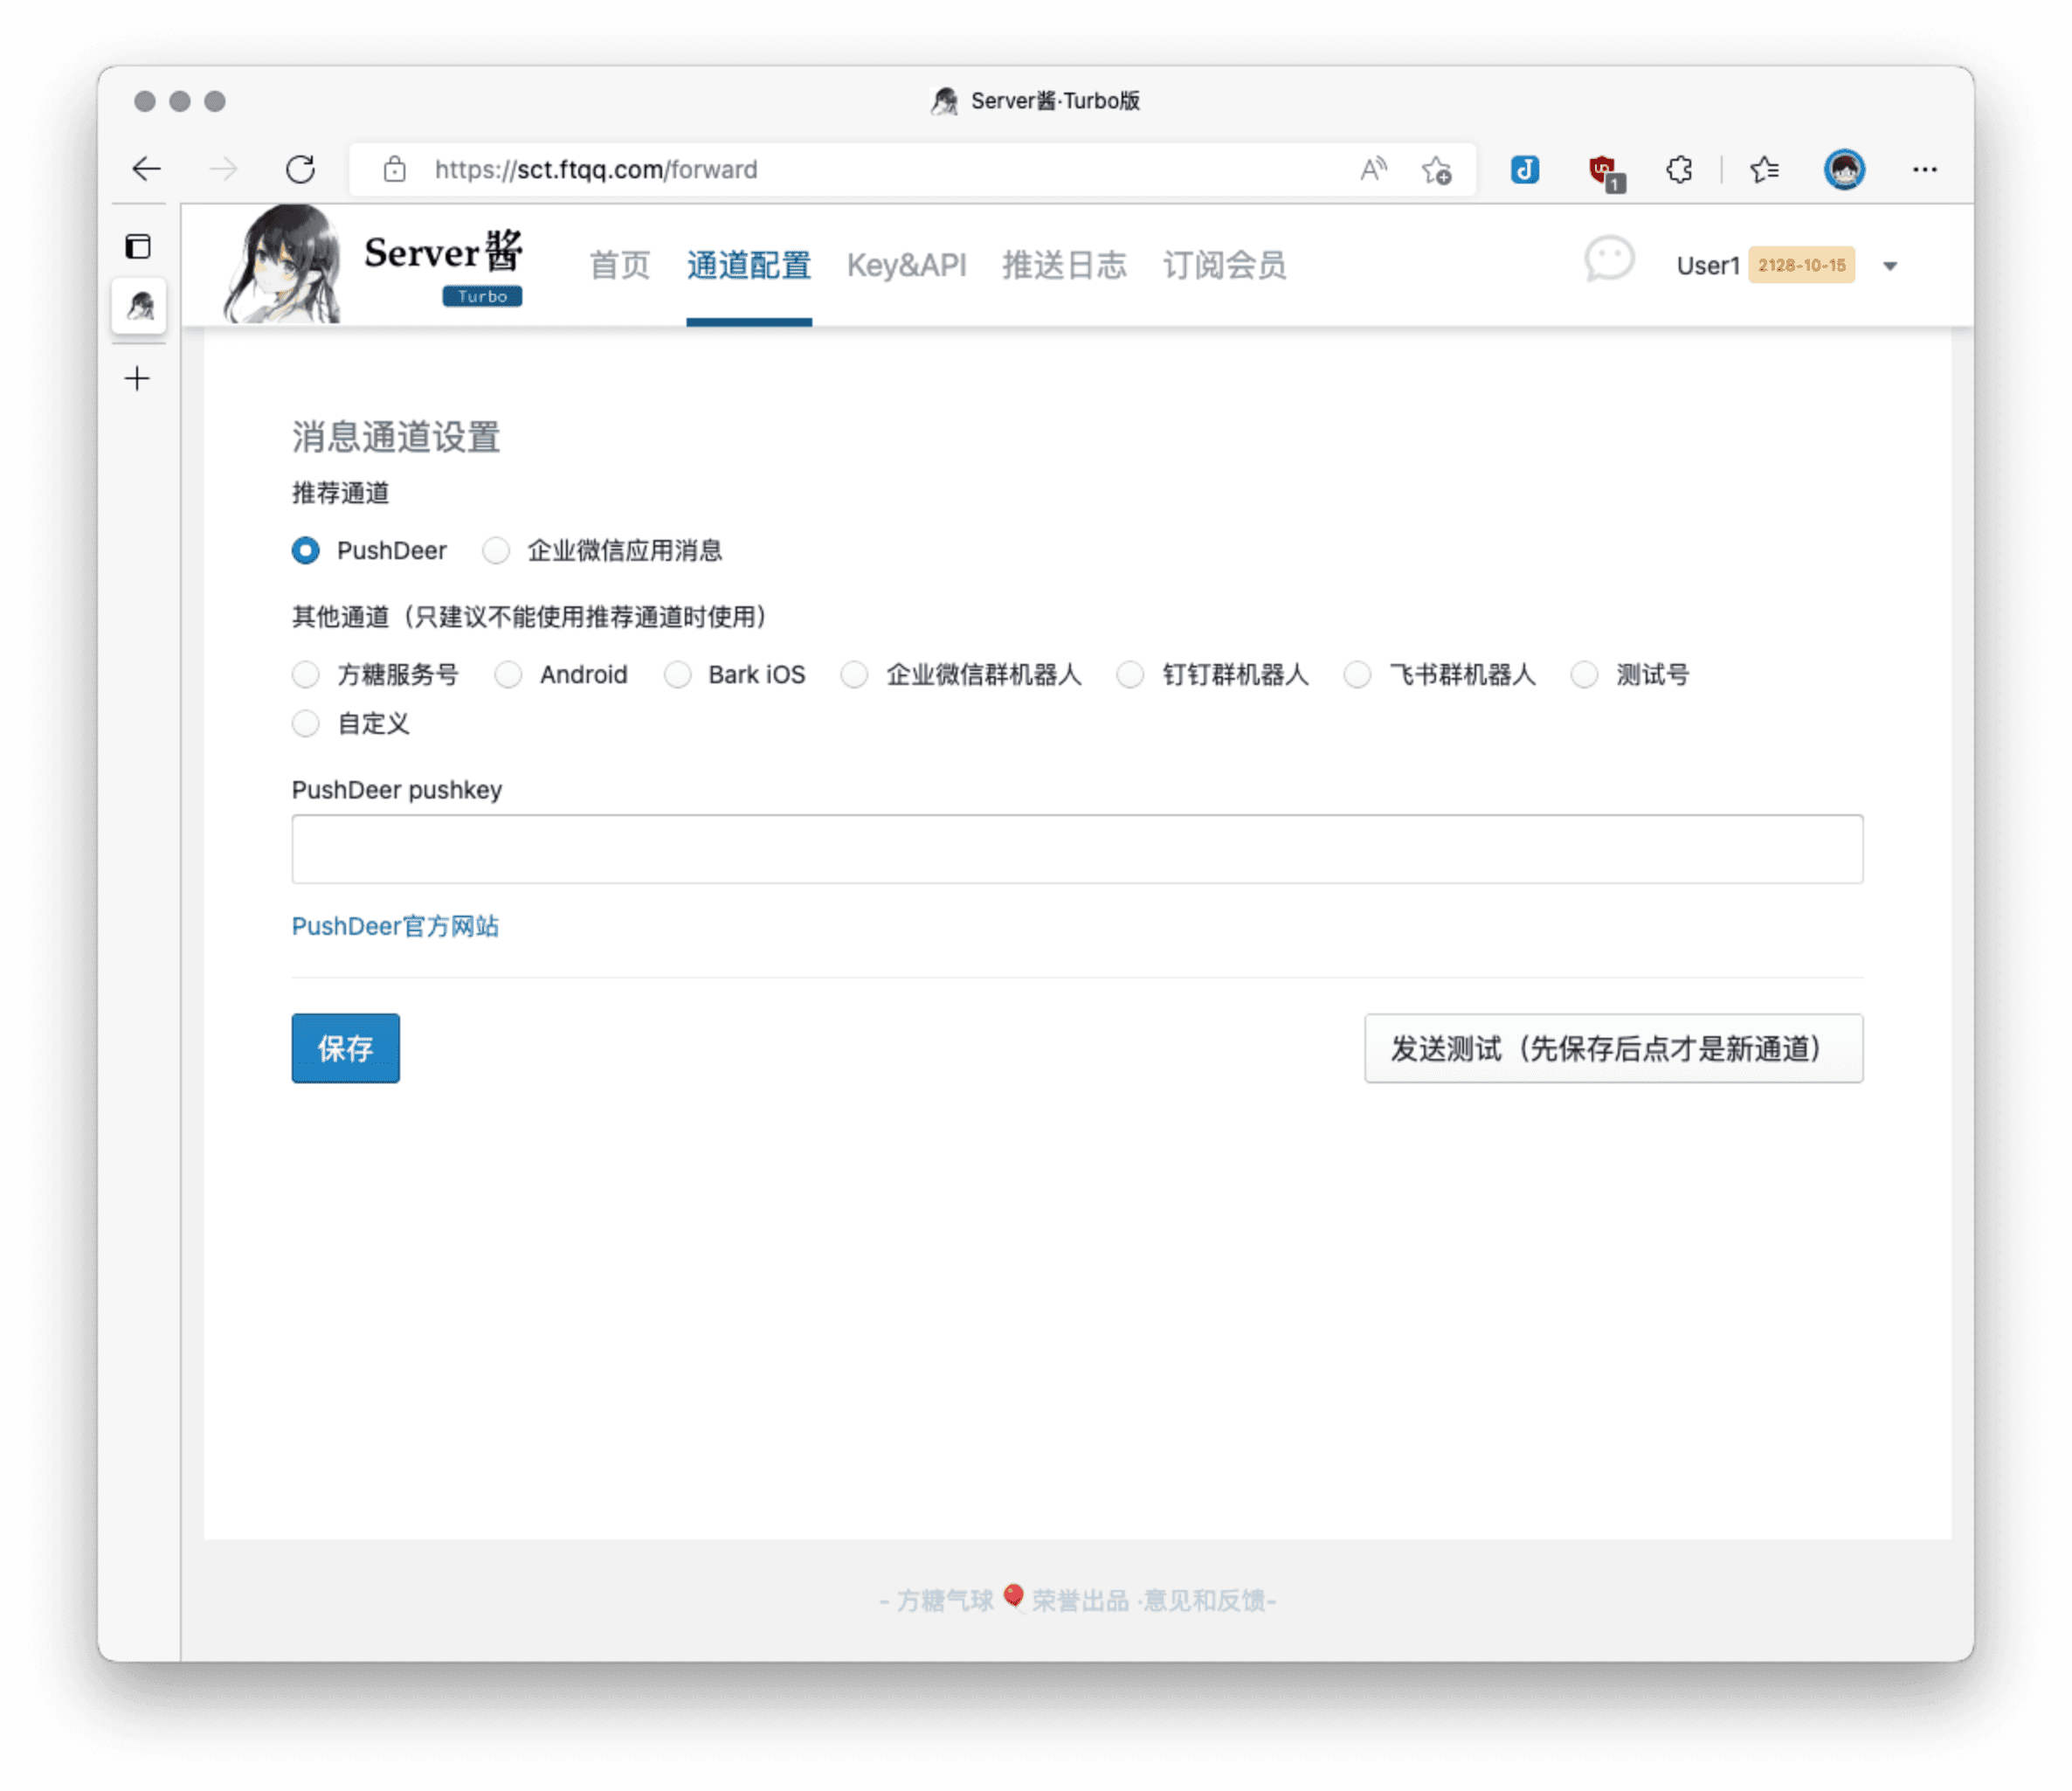
Task: Select the Bark iOS channel radio
Action: (678, 675)
